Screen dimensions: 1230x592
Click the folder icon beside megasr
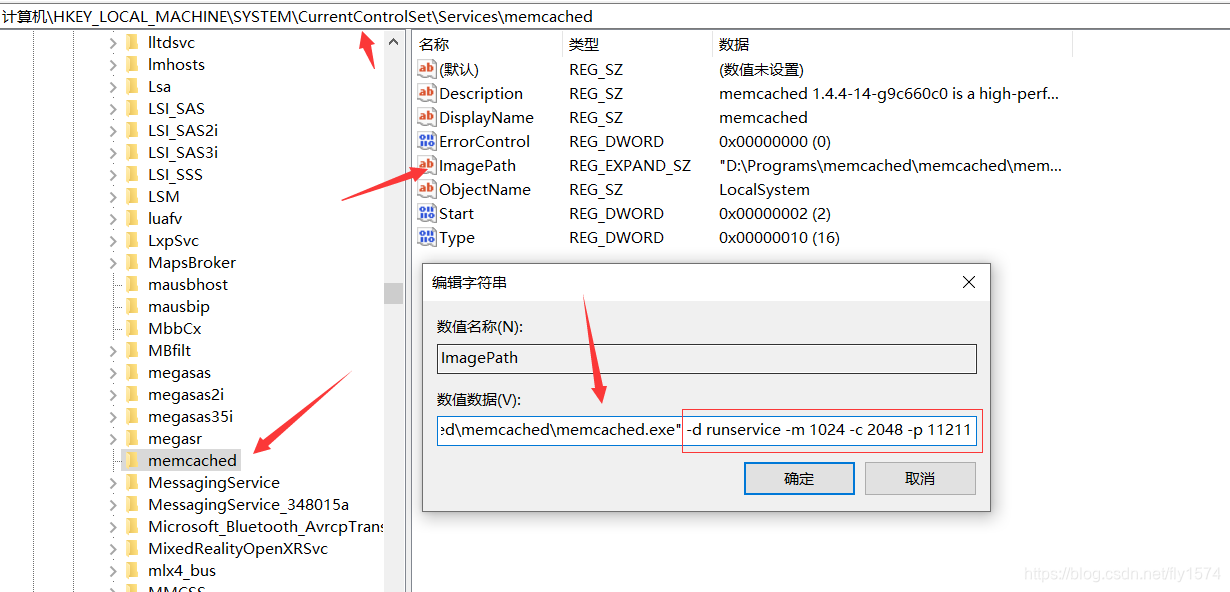tap(133, 439)
